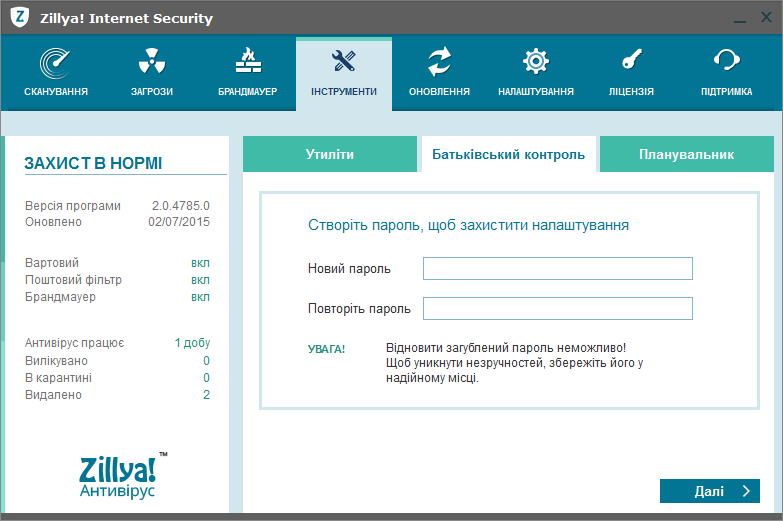This screenshot has height=521, width=783.
Task: Click the Далі button
Action: point(710,491)
